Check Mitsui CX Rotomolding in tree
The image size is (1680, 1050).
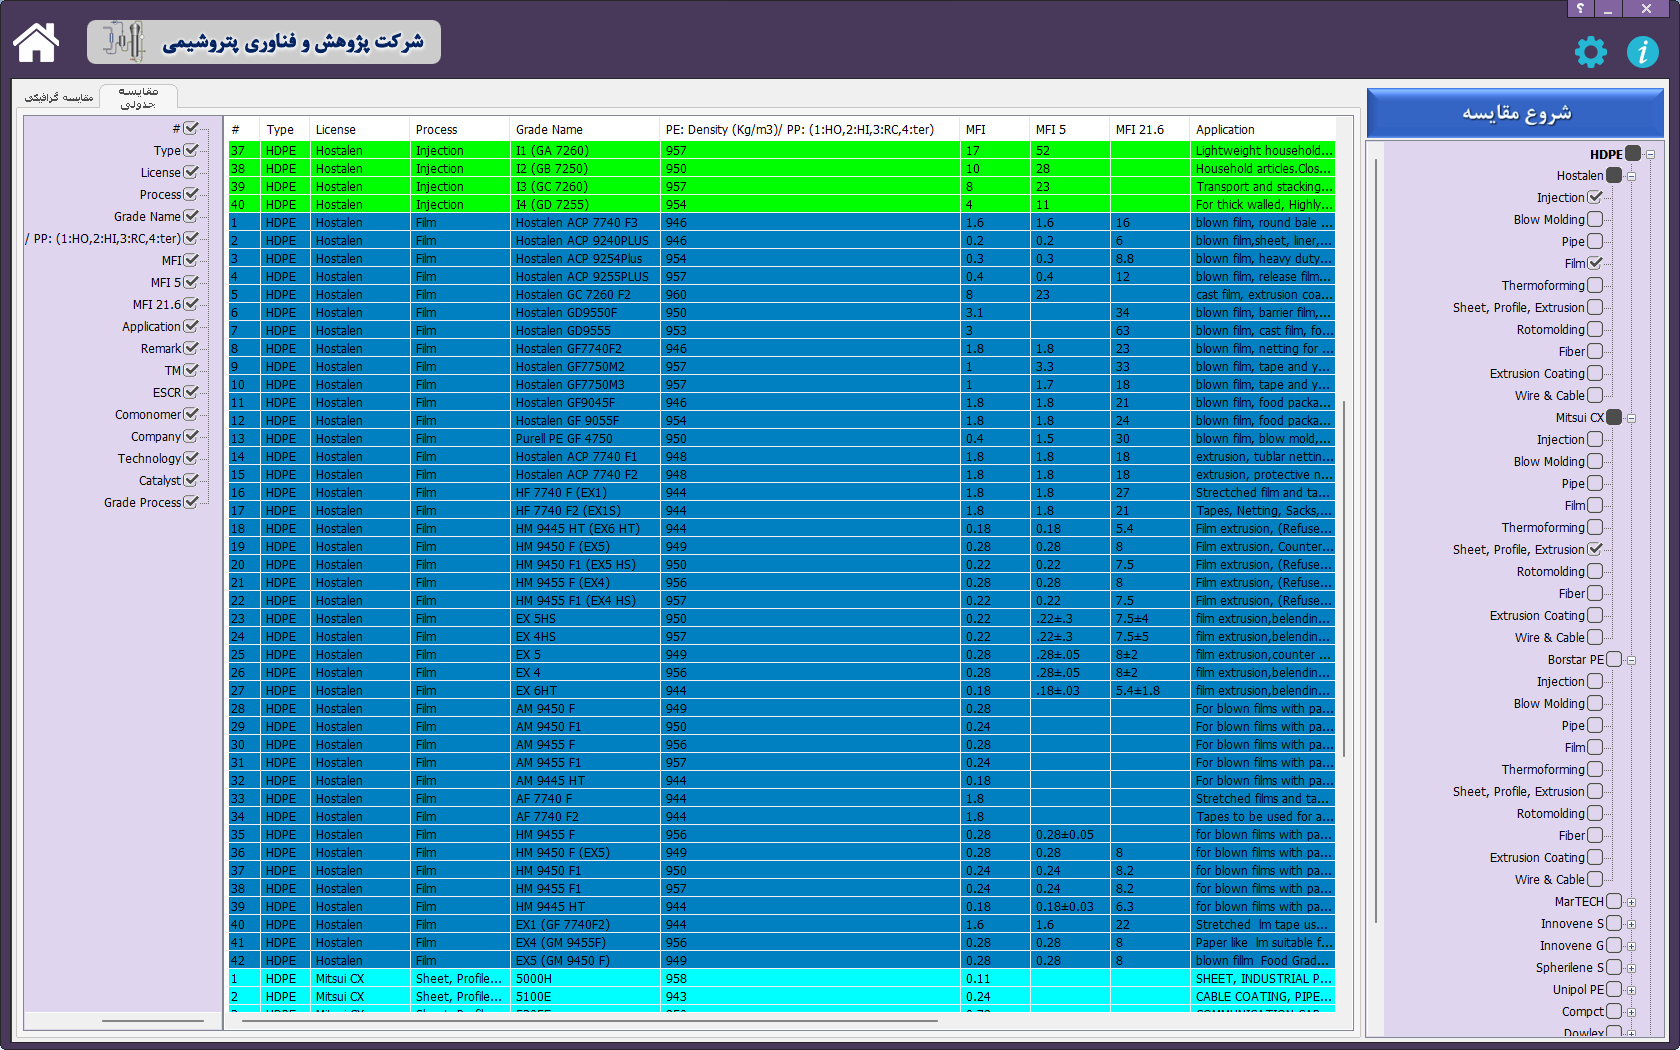point(1595,571)
